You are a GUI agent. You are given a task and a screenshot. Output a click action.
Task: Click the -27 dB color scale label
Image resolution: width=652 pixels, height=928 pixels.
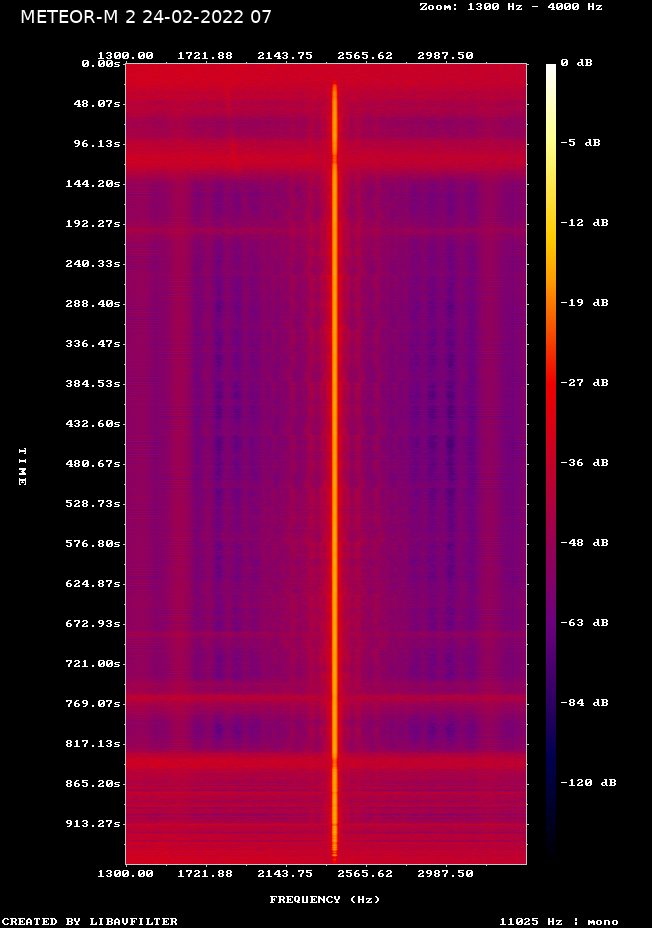click(585, 382)
